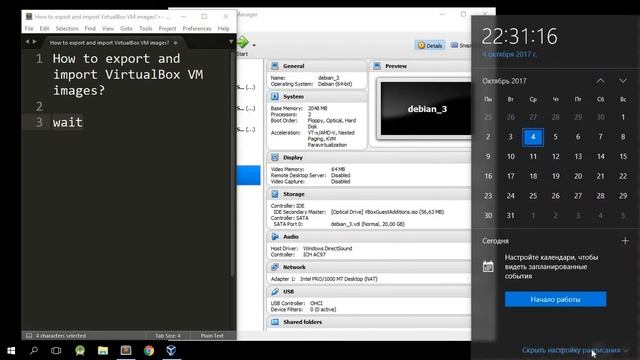Open Tools menu in Sublime Text
The width and height of the screenshot is (640, 360).
click(x=145, y=29)
